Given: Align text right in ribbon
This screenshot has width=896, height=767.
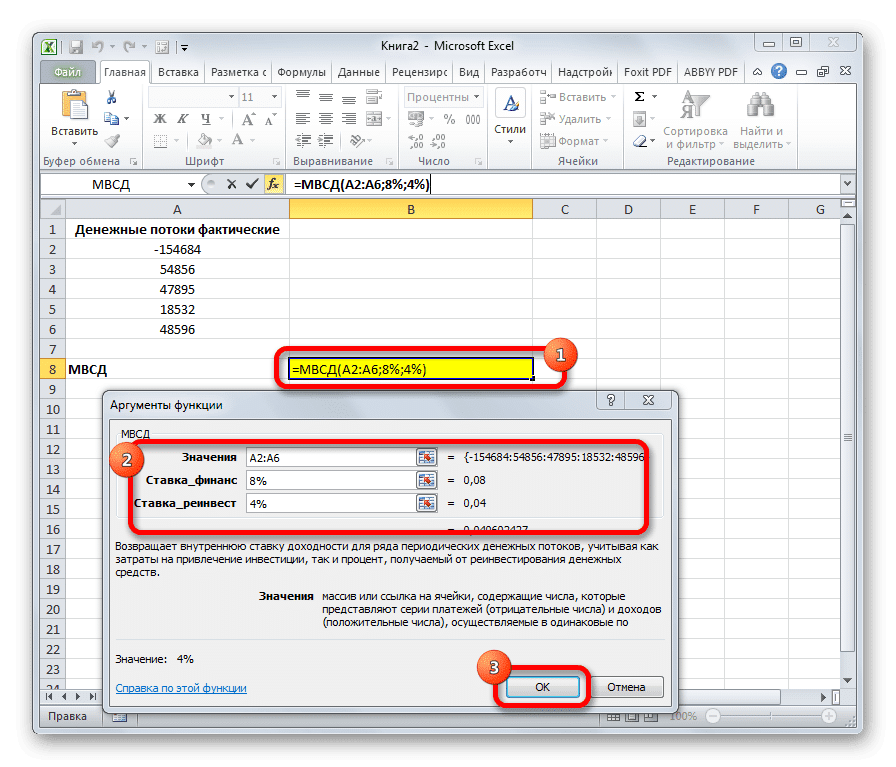Looking at the screenshot, I should 349,119.
